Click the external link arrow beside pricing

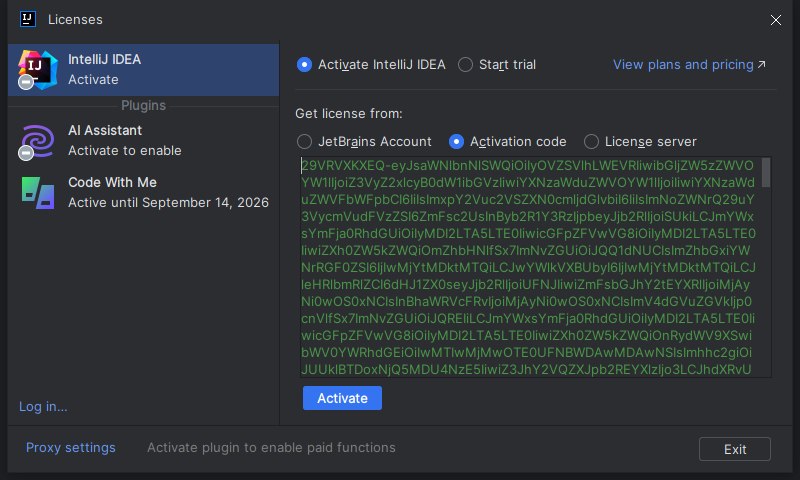[762, 65]
